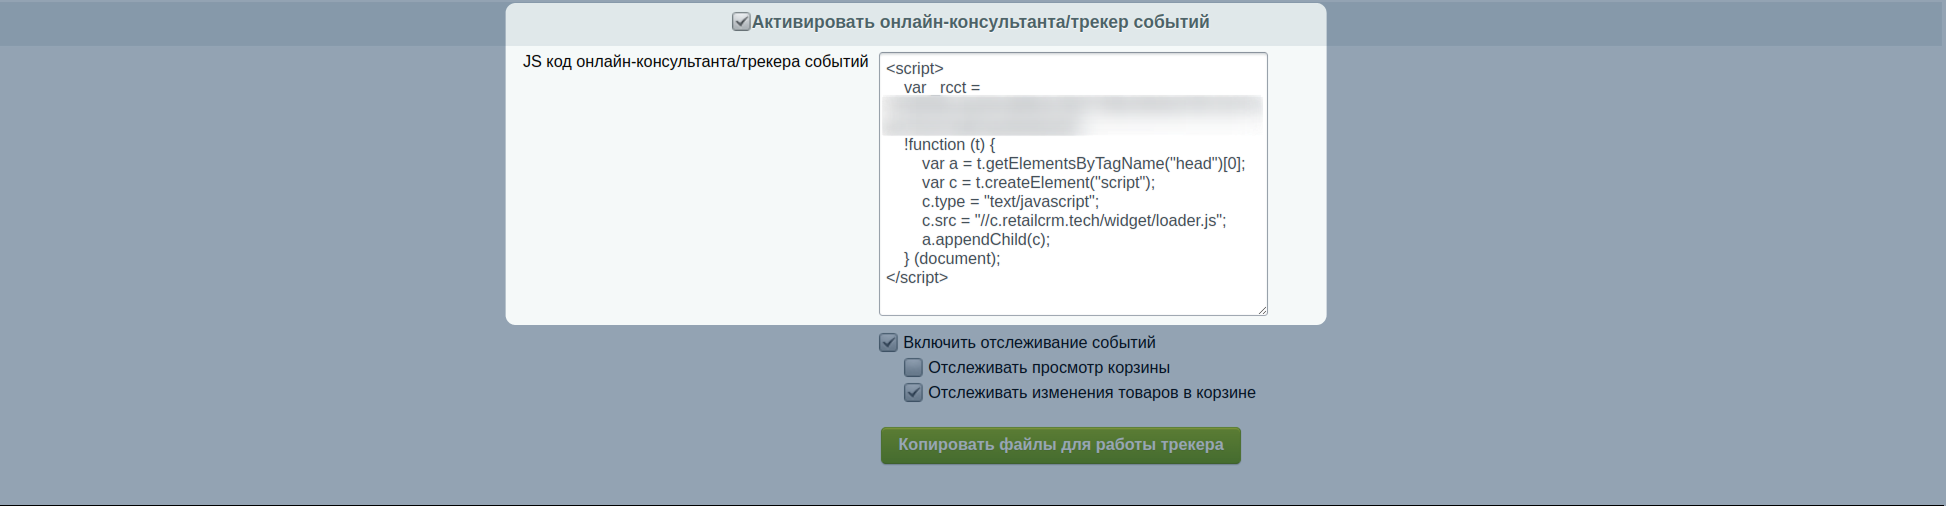Click the !function (t) { line
This screenshot has height=506, width=1946.
(950, 145)
